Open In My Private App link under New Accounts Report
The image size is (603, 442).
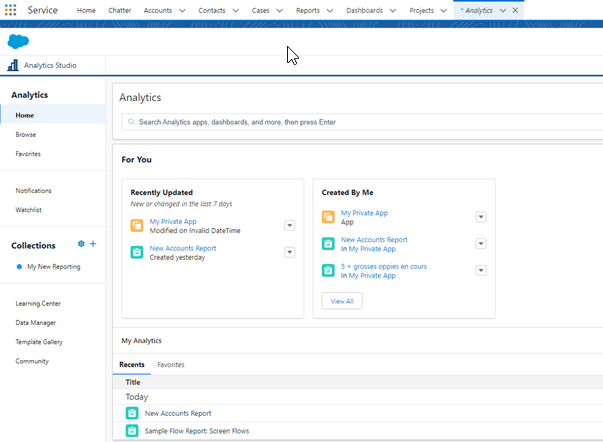[x=372, y=249]
